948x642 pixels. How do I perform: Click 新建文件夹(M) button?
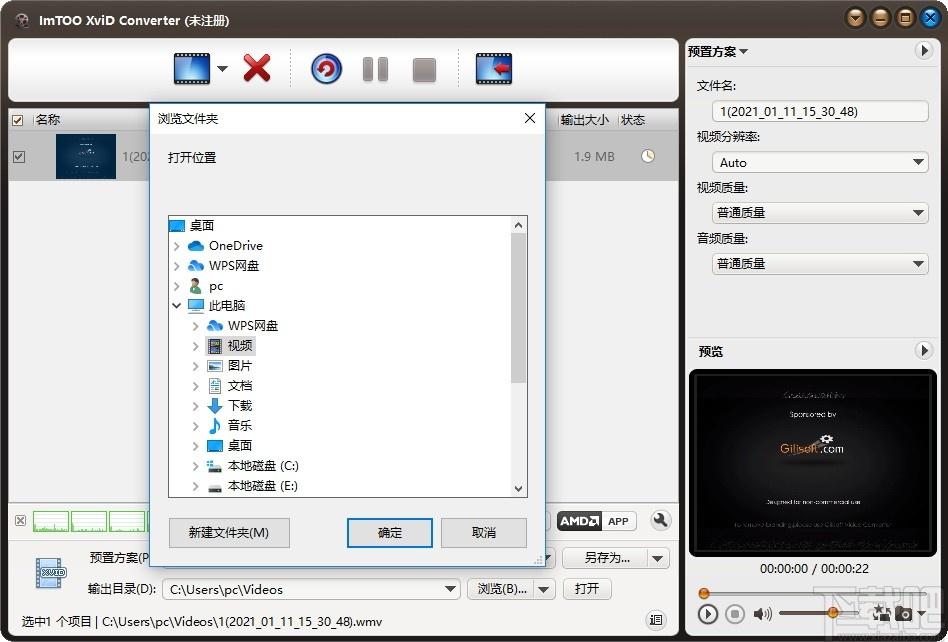tap(229, 533)
